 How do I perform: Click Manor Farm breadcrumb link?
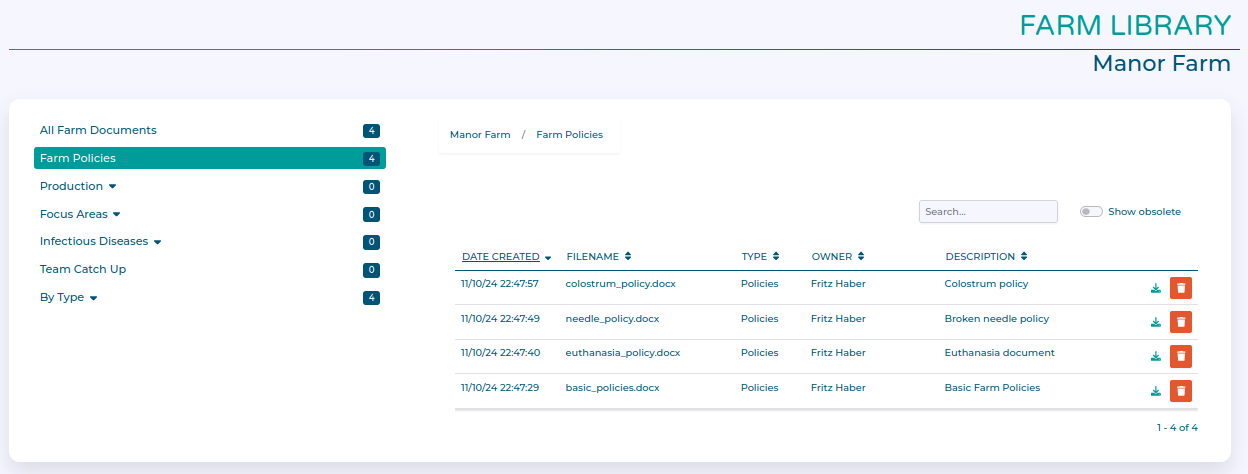pyautogui.click(x=480, y=135)
